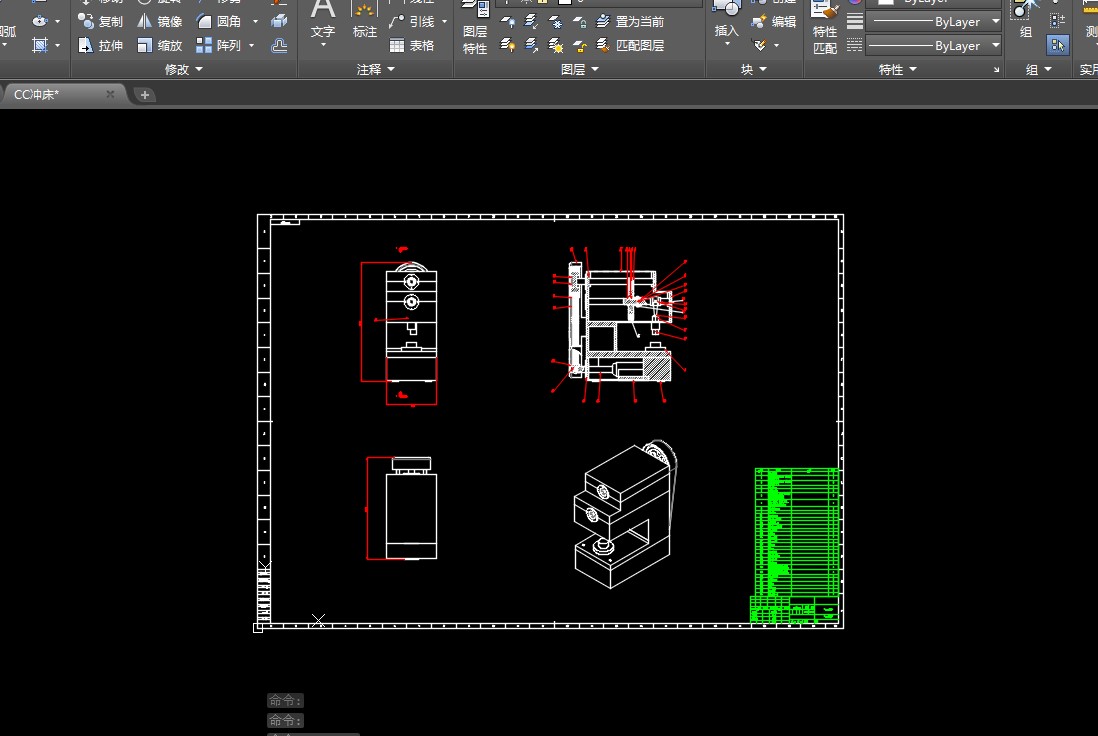1098x736 pixels.
Task: Click the group add/remove icon
Action: click(1057, 21)
